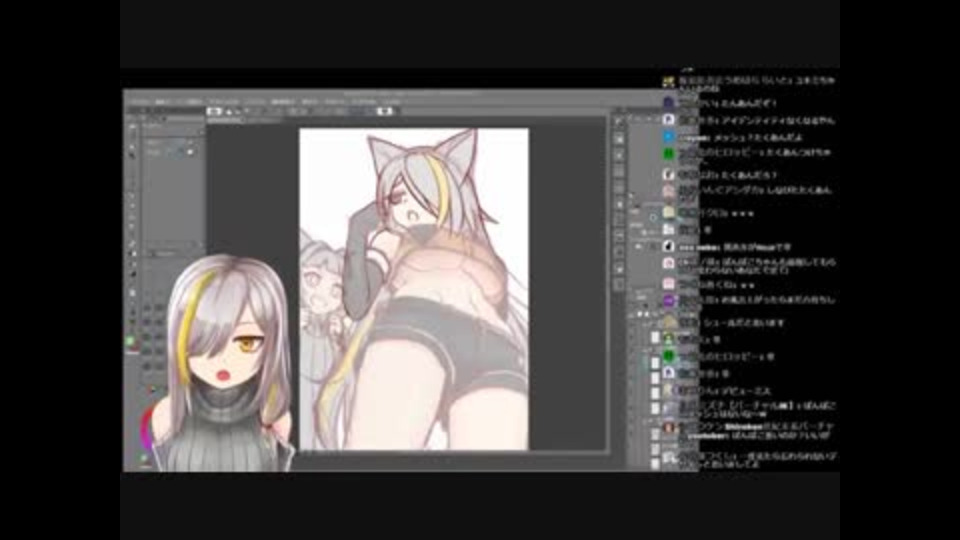Open the 編集 (Edit) menu

(x=163, y=102)
